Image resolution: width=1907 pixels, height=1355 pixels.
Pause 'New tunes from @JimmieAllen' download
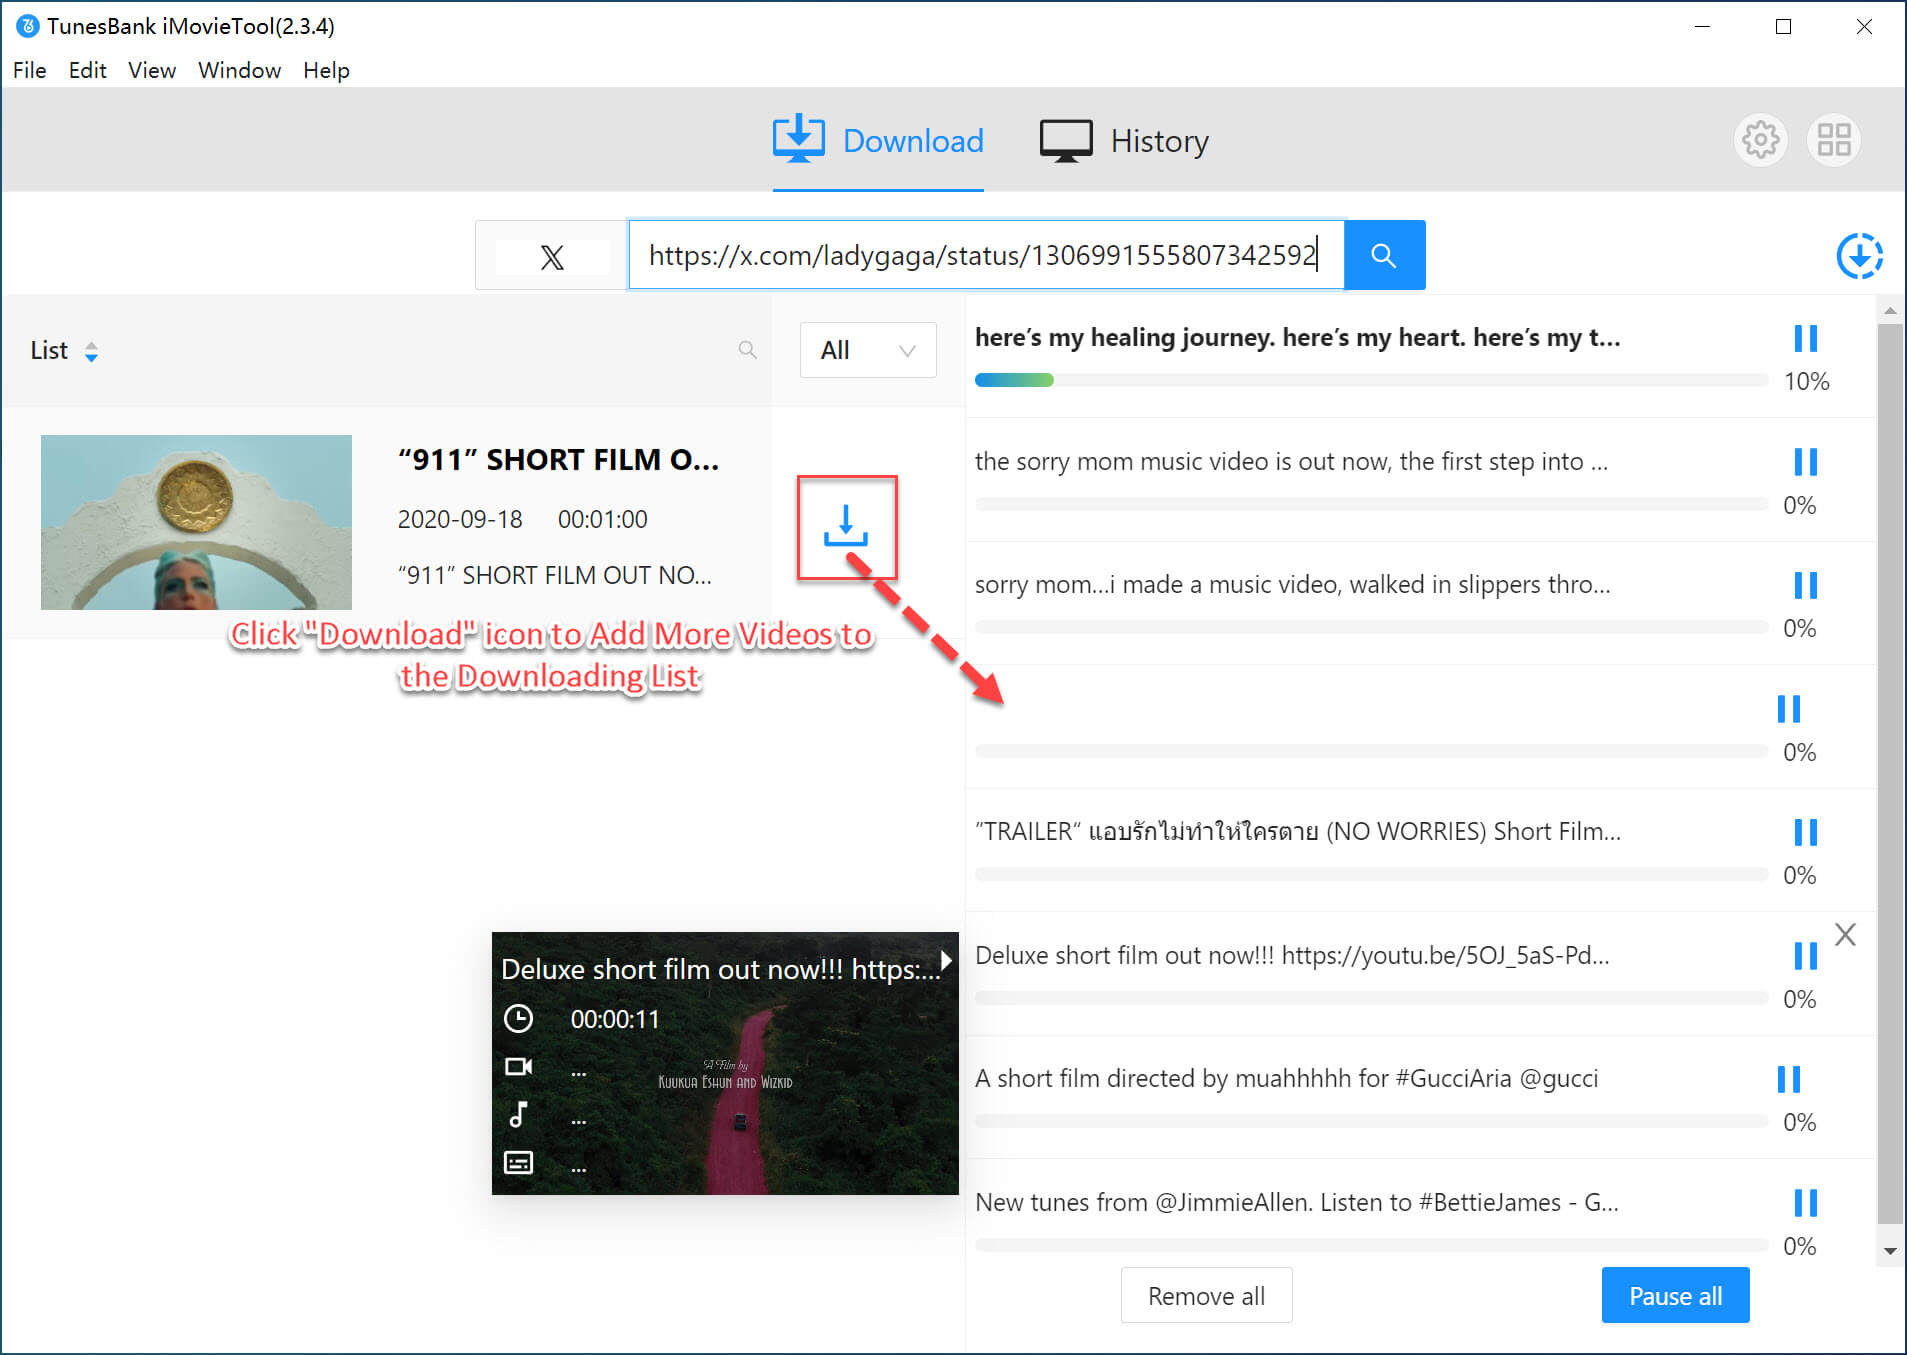click(x=1805, y=1203)
